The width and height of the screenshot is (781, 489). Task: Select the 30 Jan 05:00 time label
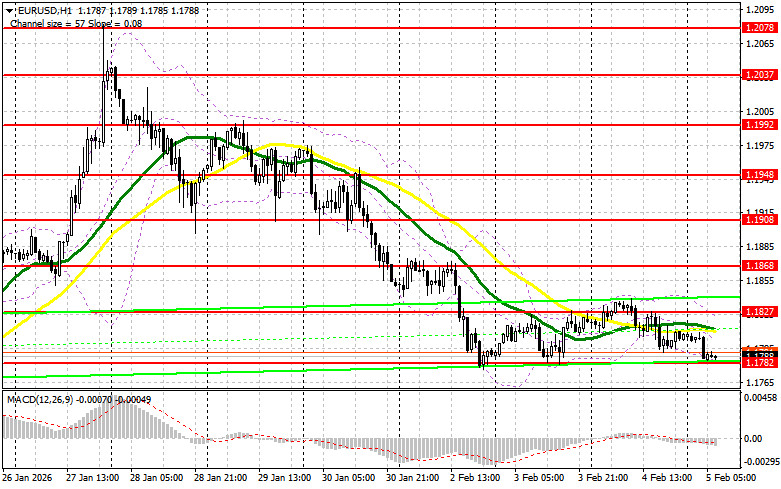click(x=349, y=478)
